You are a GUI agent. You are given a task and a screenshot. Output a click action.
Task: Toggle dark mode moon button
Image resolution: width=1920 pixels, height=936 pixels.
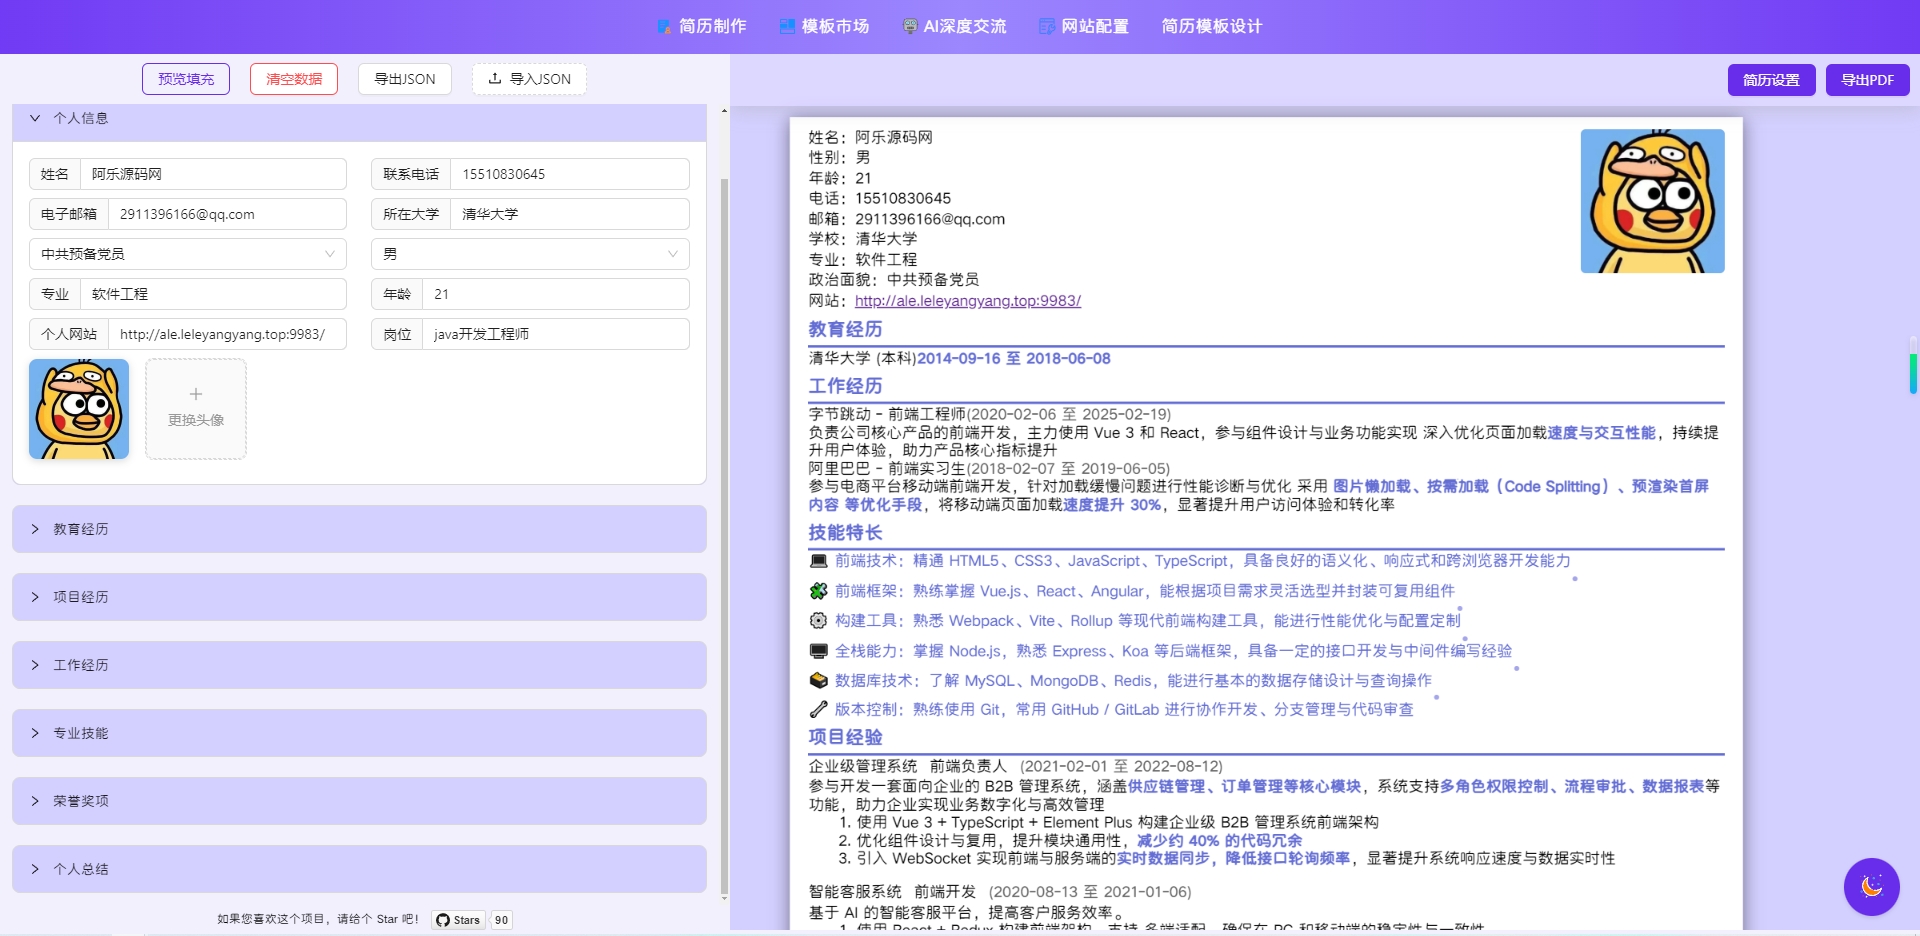(1871, 886)
